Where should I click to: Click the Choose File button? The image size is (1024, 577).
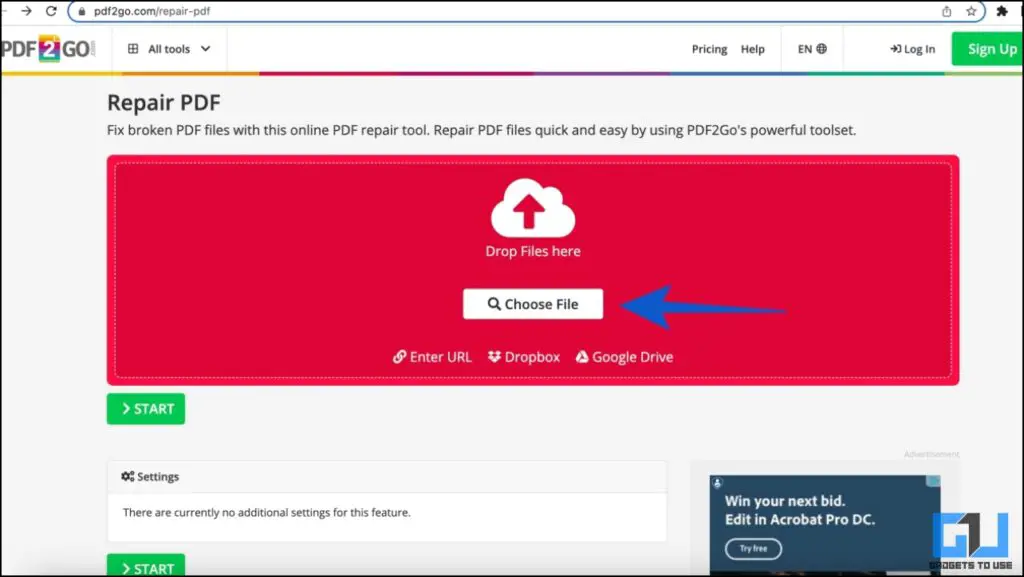click(533, 304)
